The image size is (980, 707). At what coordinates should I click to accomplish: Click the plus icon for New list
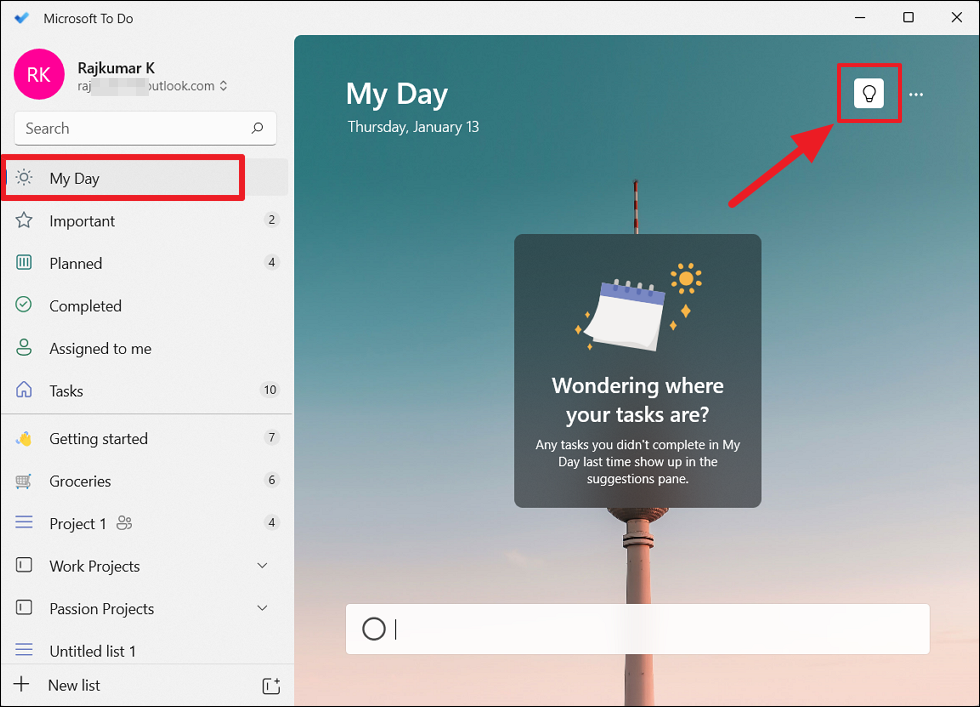(x=21, y=684)
